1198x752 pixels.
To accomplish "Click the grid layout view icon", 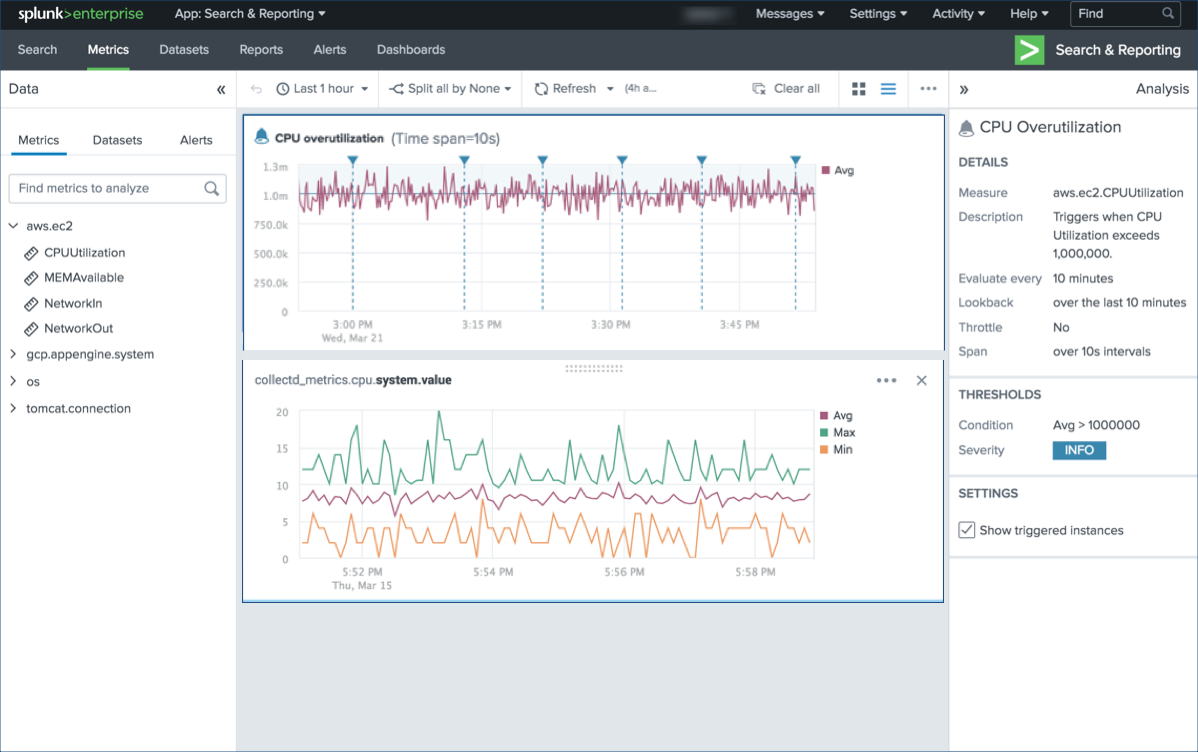I will coord(858,88).
